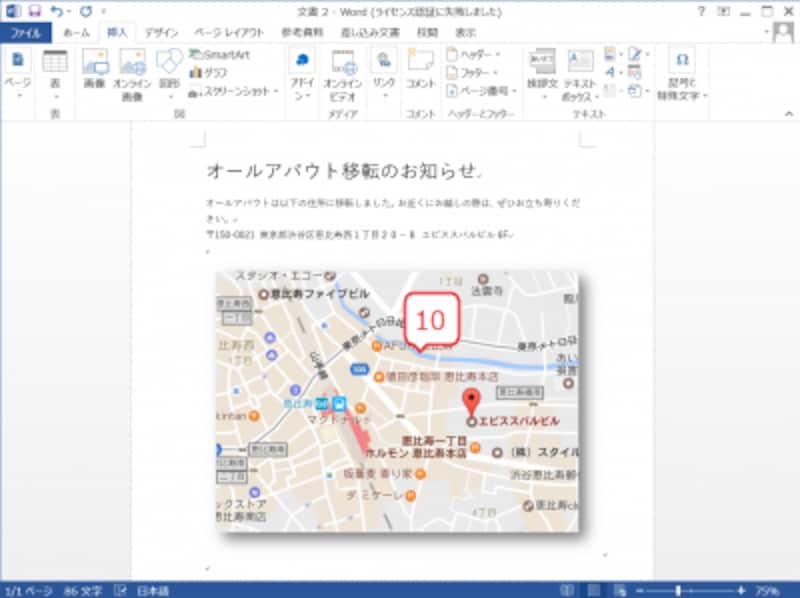Open Ribbon Display Options
Viewport: 800px width, 598px height.
click(723, 11)
